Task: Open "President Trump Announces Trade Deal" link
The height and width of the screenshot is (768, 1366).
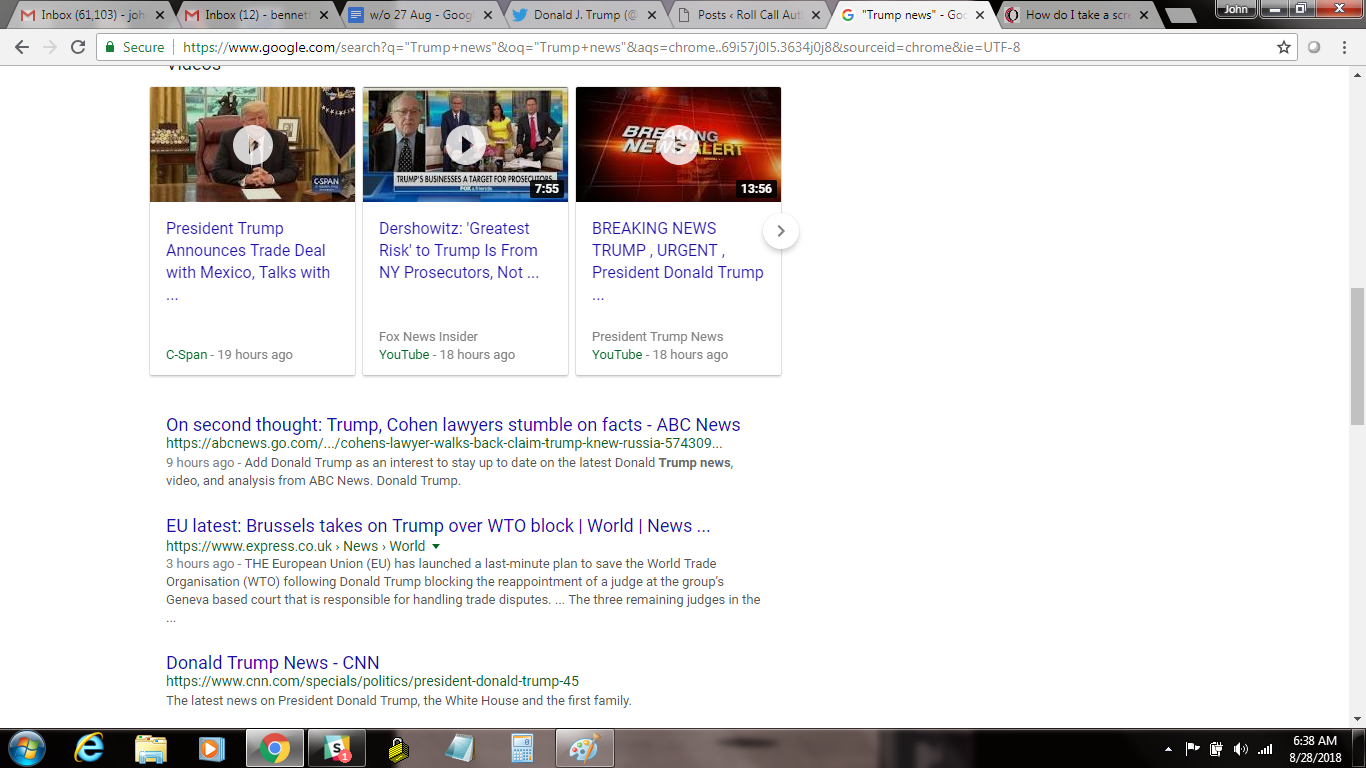Action: [x=248, y=261]
